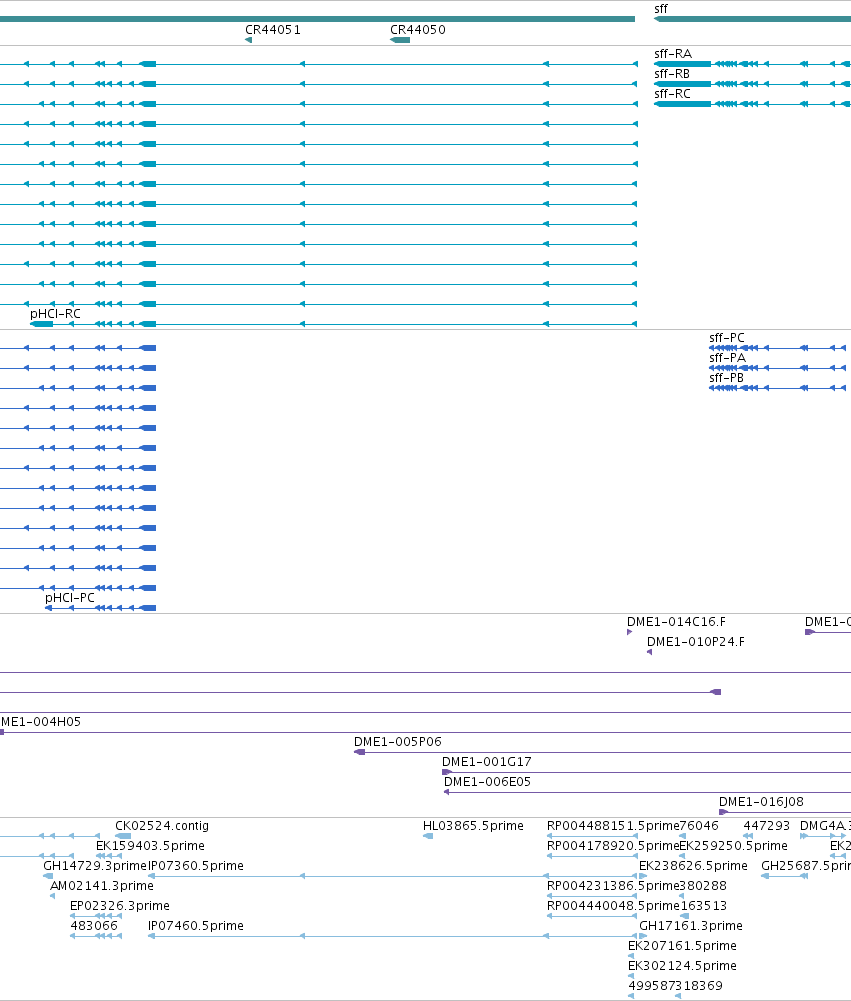Click the sff-RC transcript label
Viewport: 851px width, 1001px height.
tap(672, 94)
